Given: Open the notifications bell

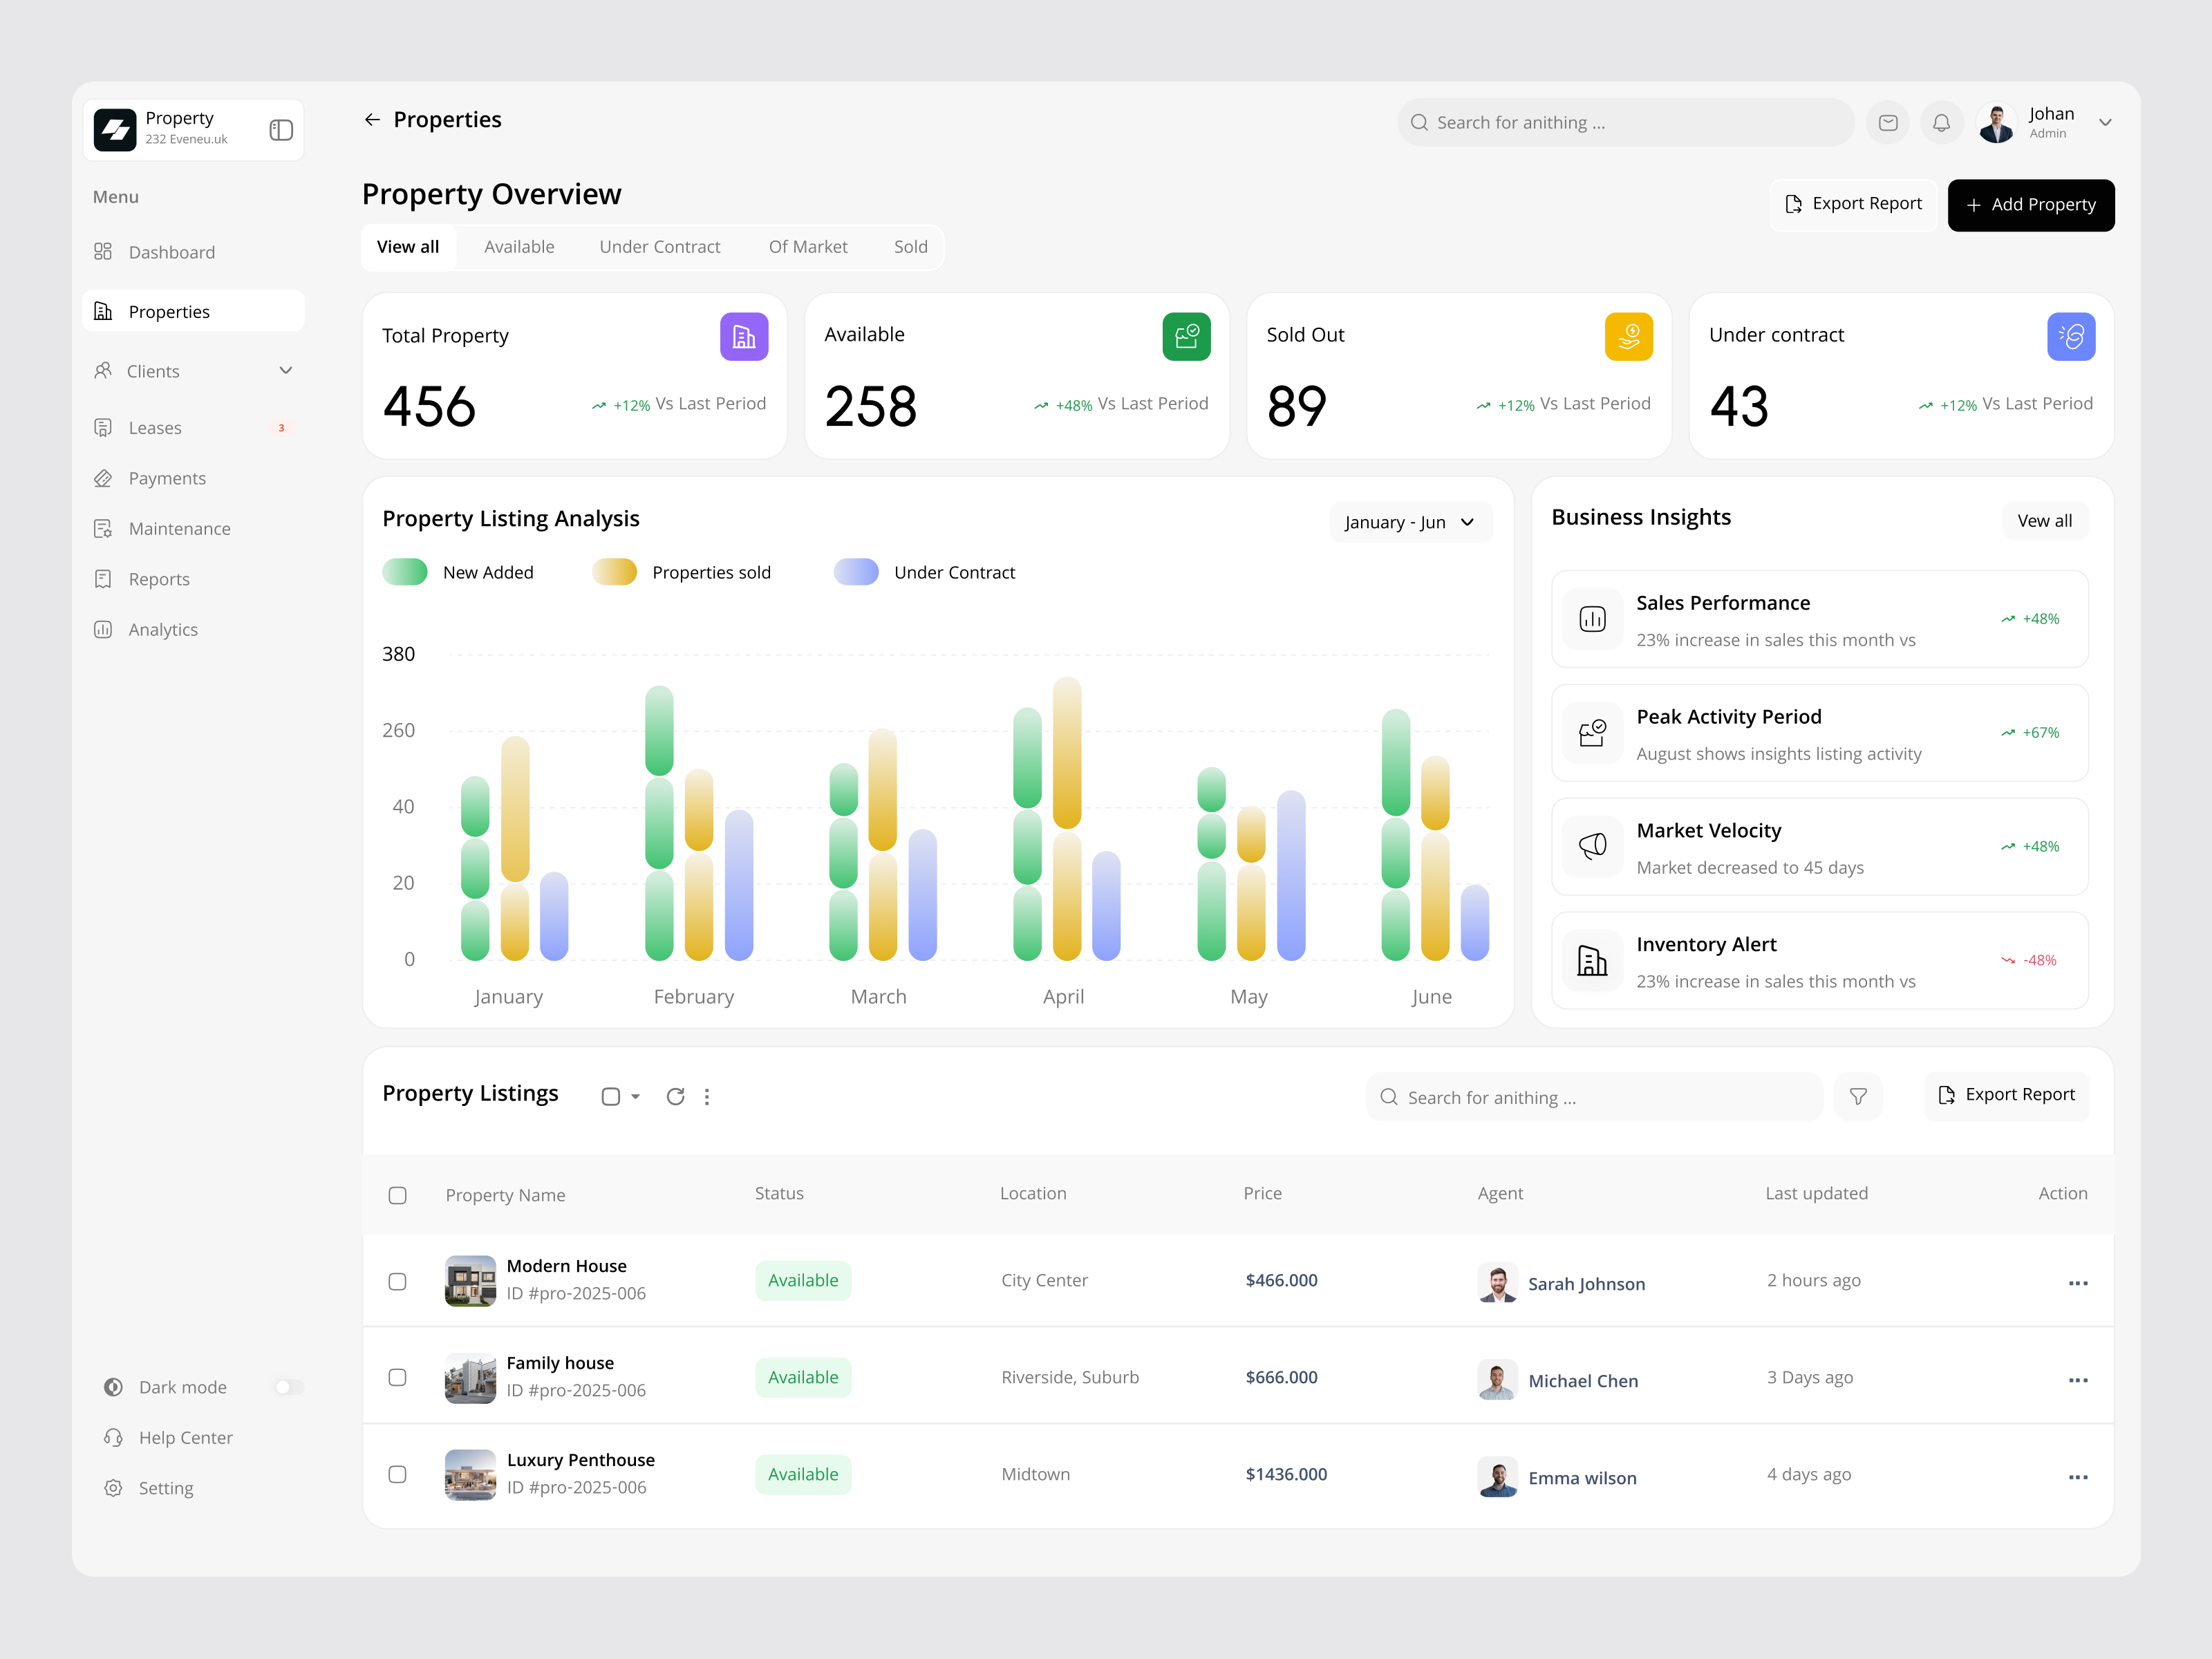Looking at the screenshot, I should pyautogui.click(x=1942, y=122).
